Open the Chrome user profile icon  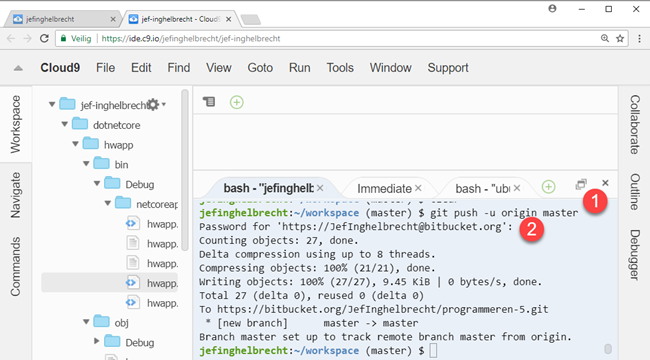[x=552, y=8]
